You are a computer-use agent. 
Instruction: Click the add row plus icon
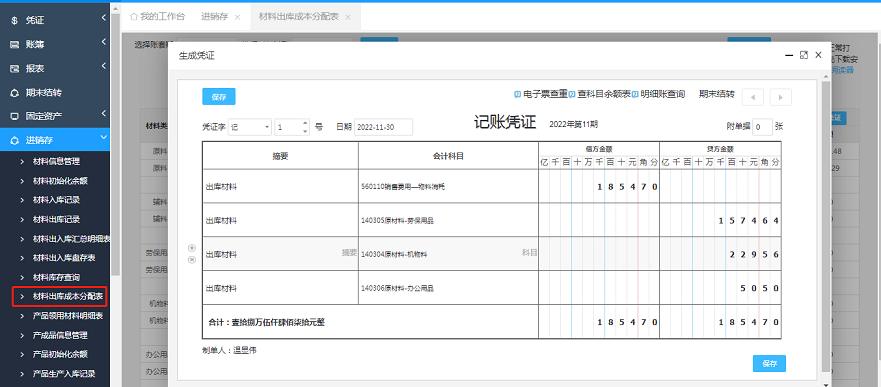click(192, 248)
